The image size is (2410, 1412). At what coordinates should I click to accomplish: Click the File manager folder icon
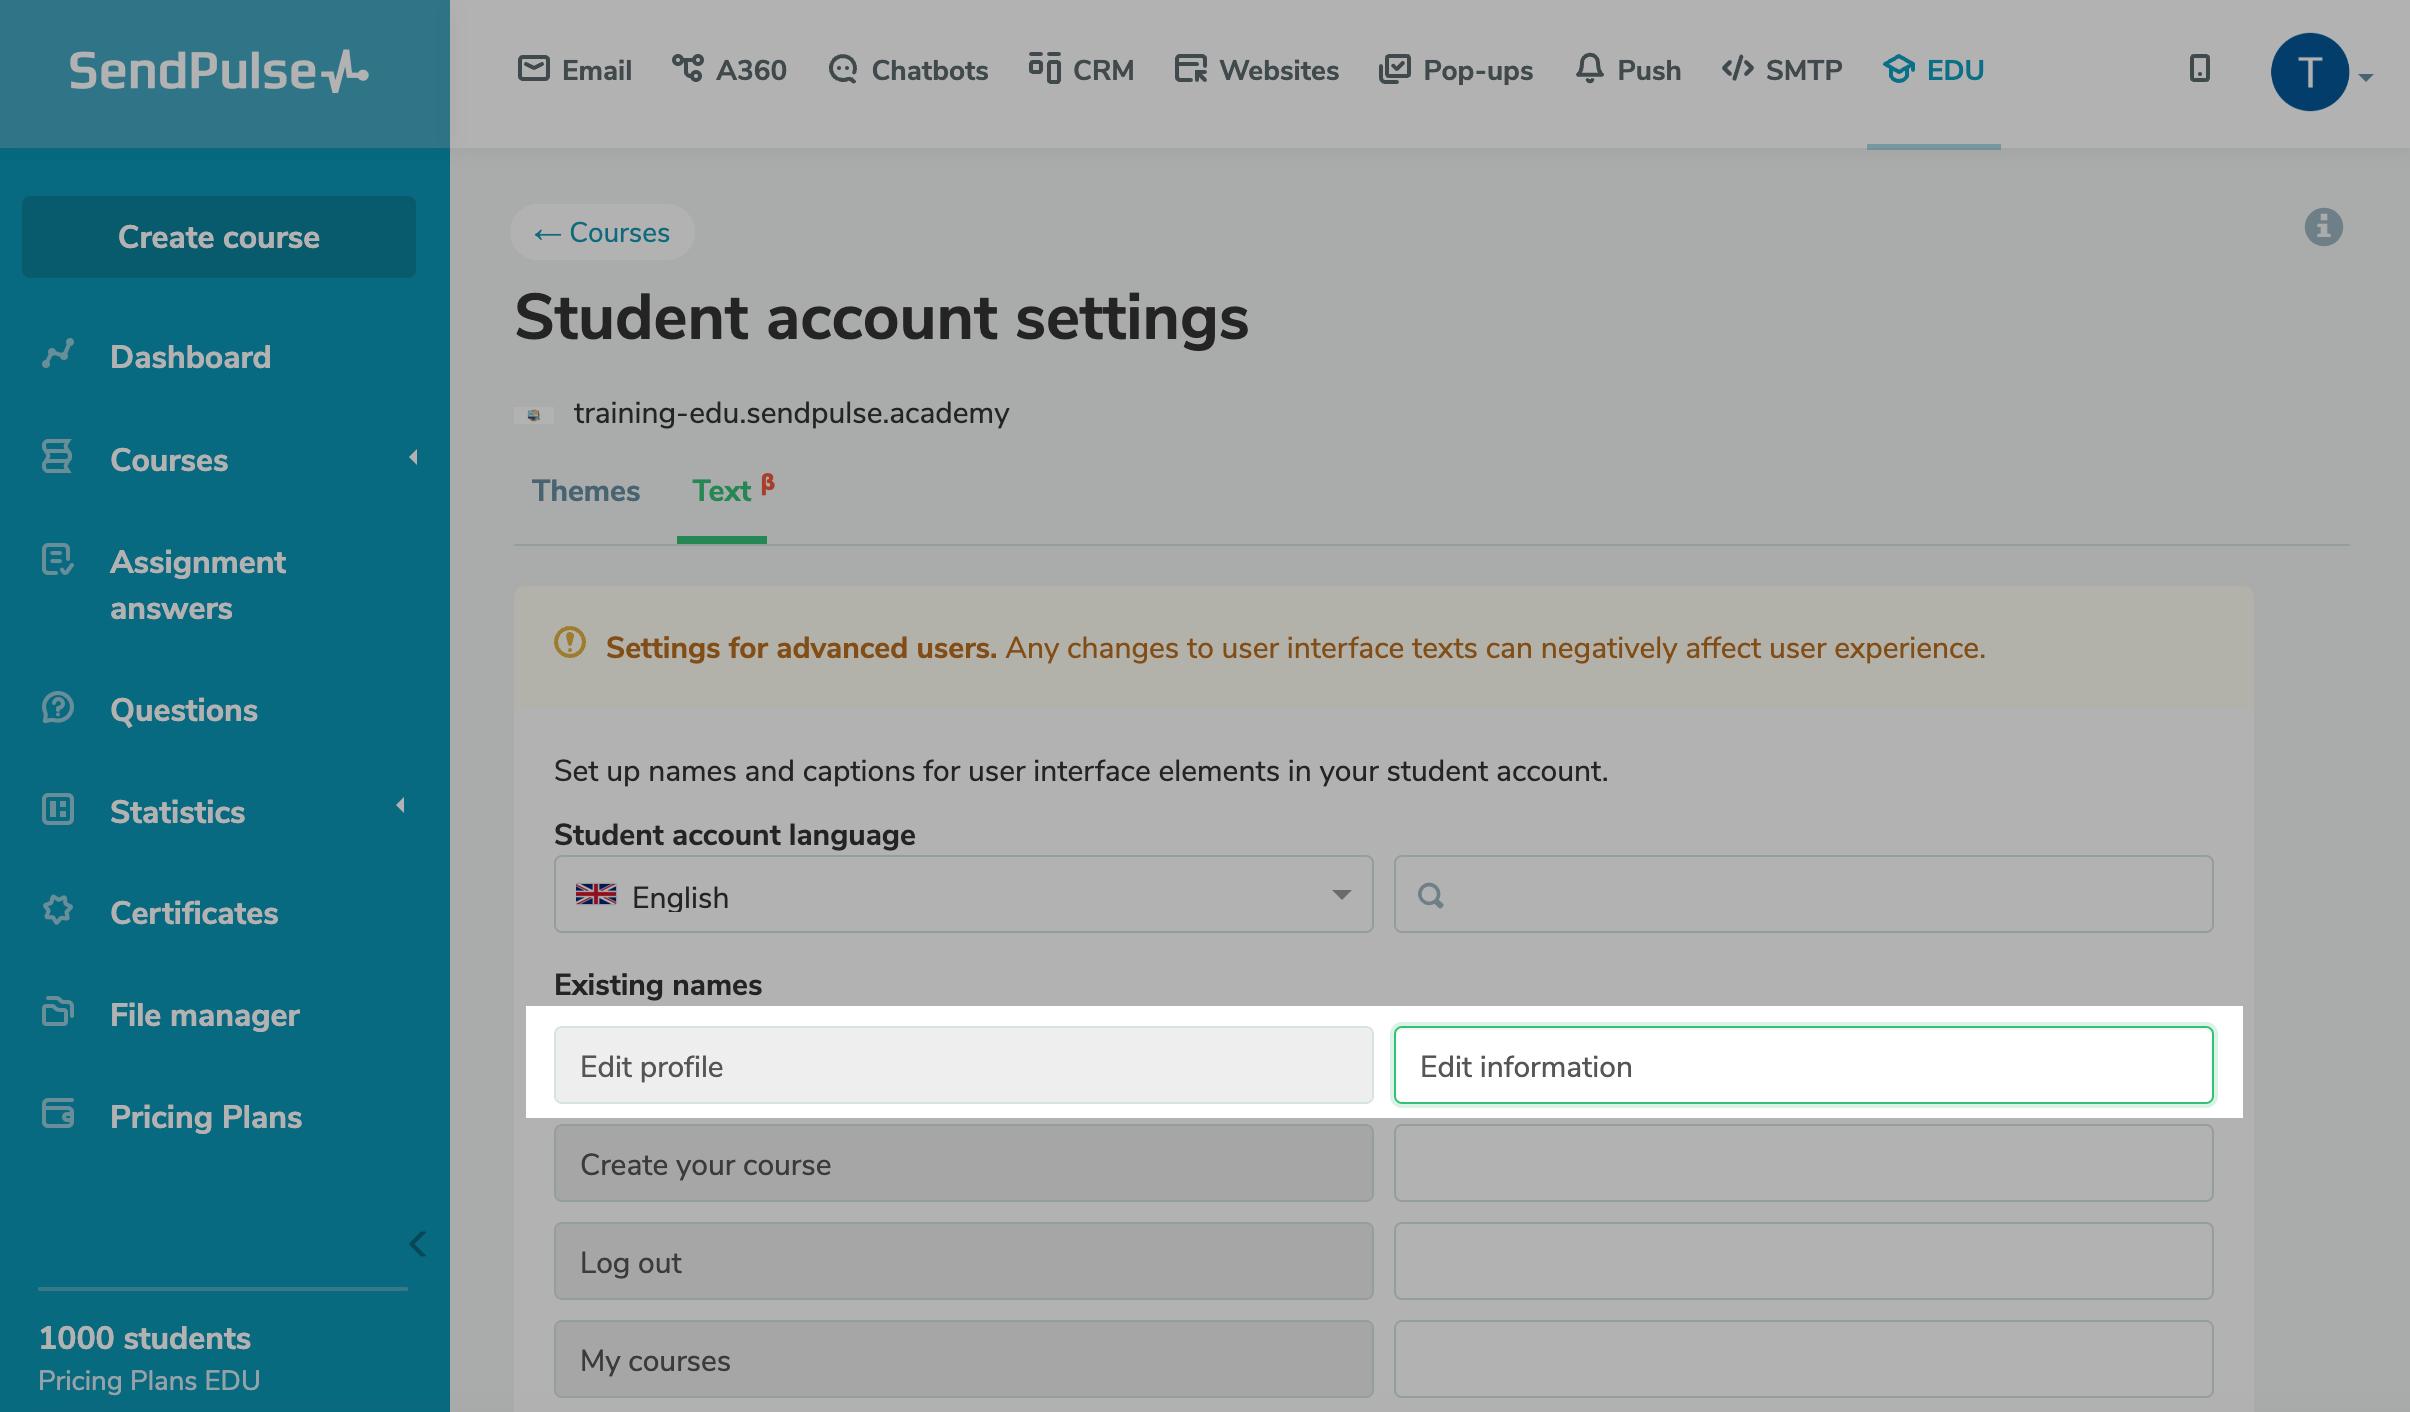(58, 1012)
